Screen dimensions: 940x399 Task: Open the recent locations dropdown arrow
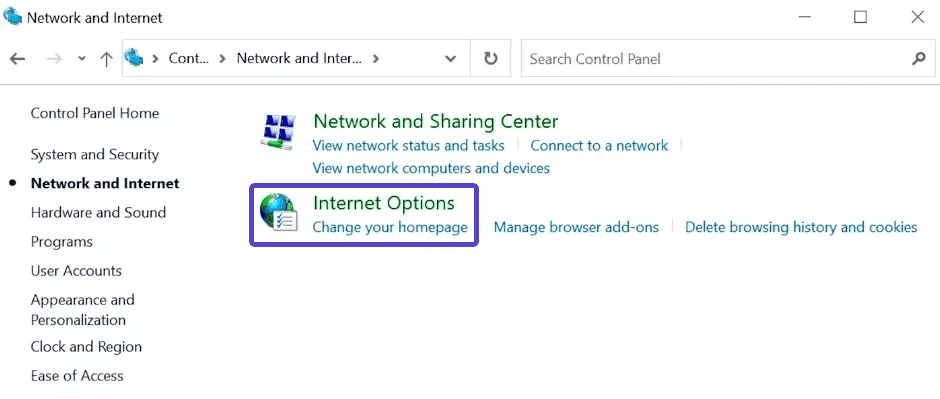(x=82, y=59)
